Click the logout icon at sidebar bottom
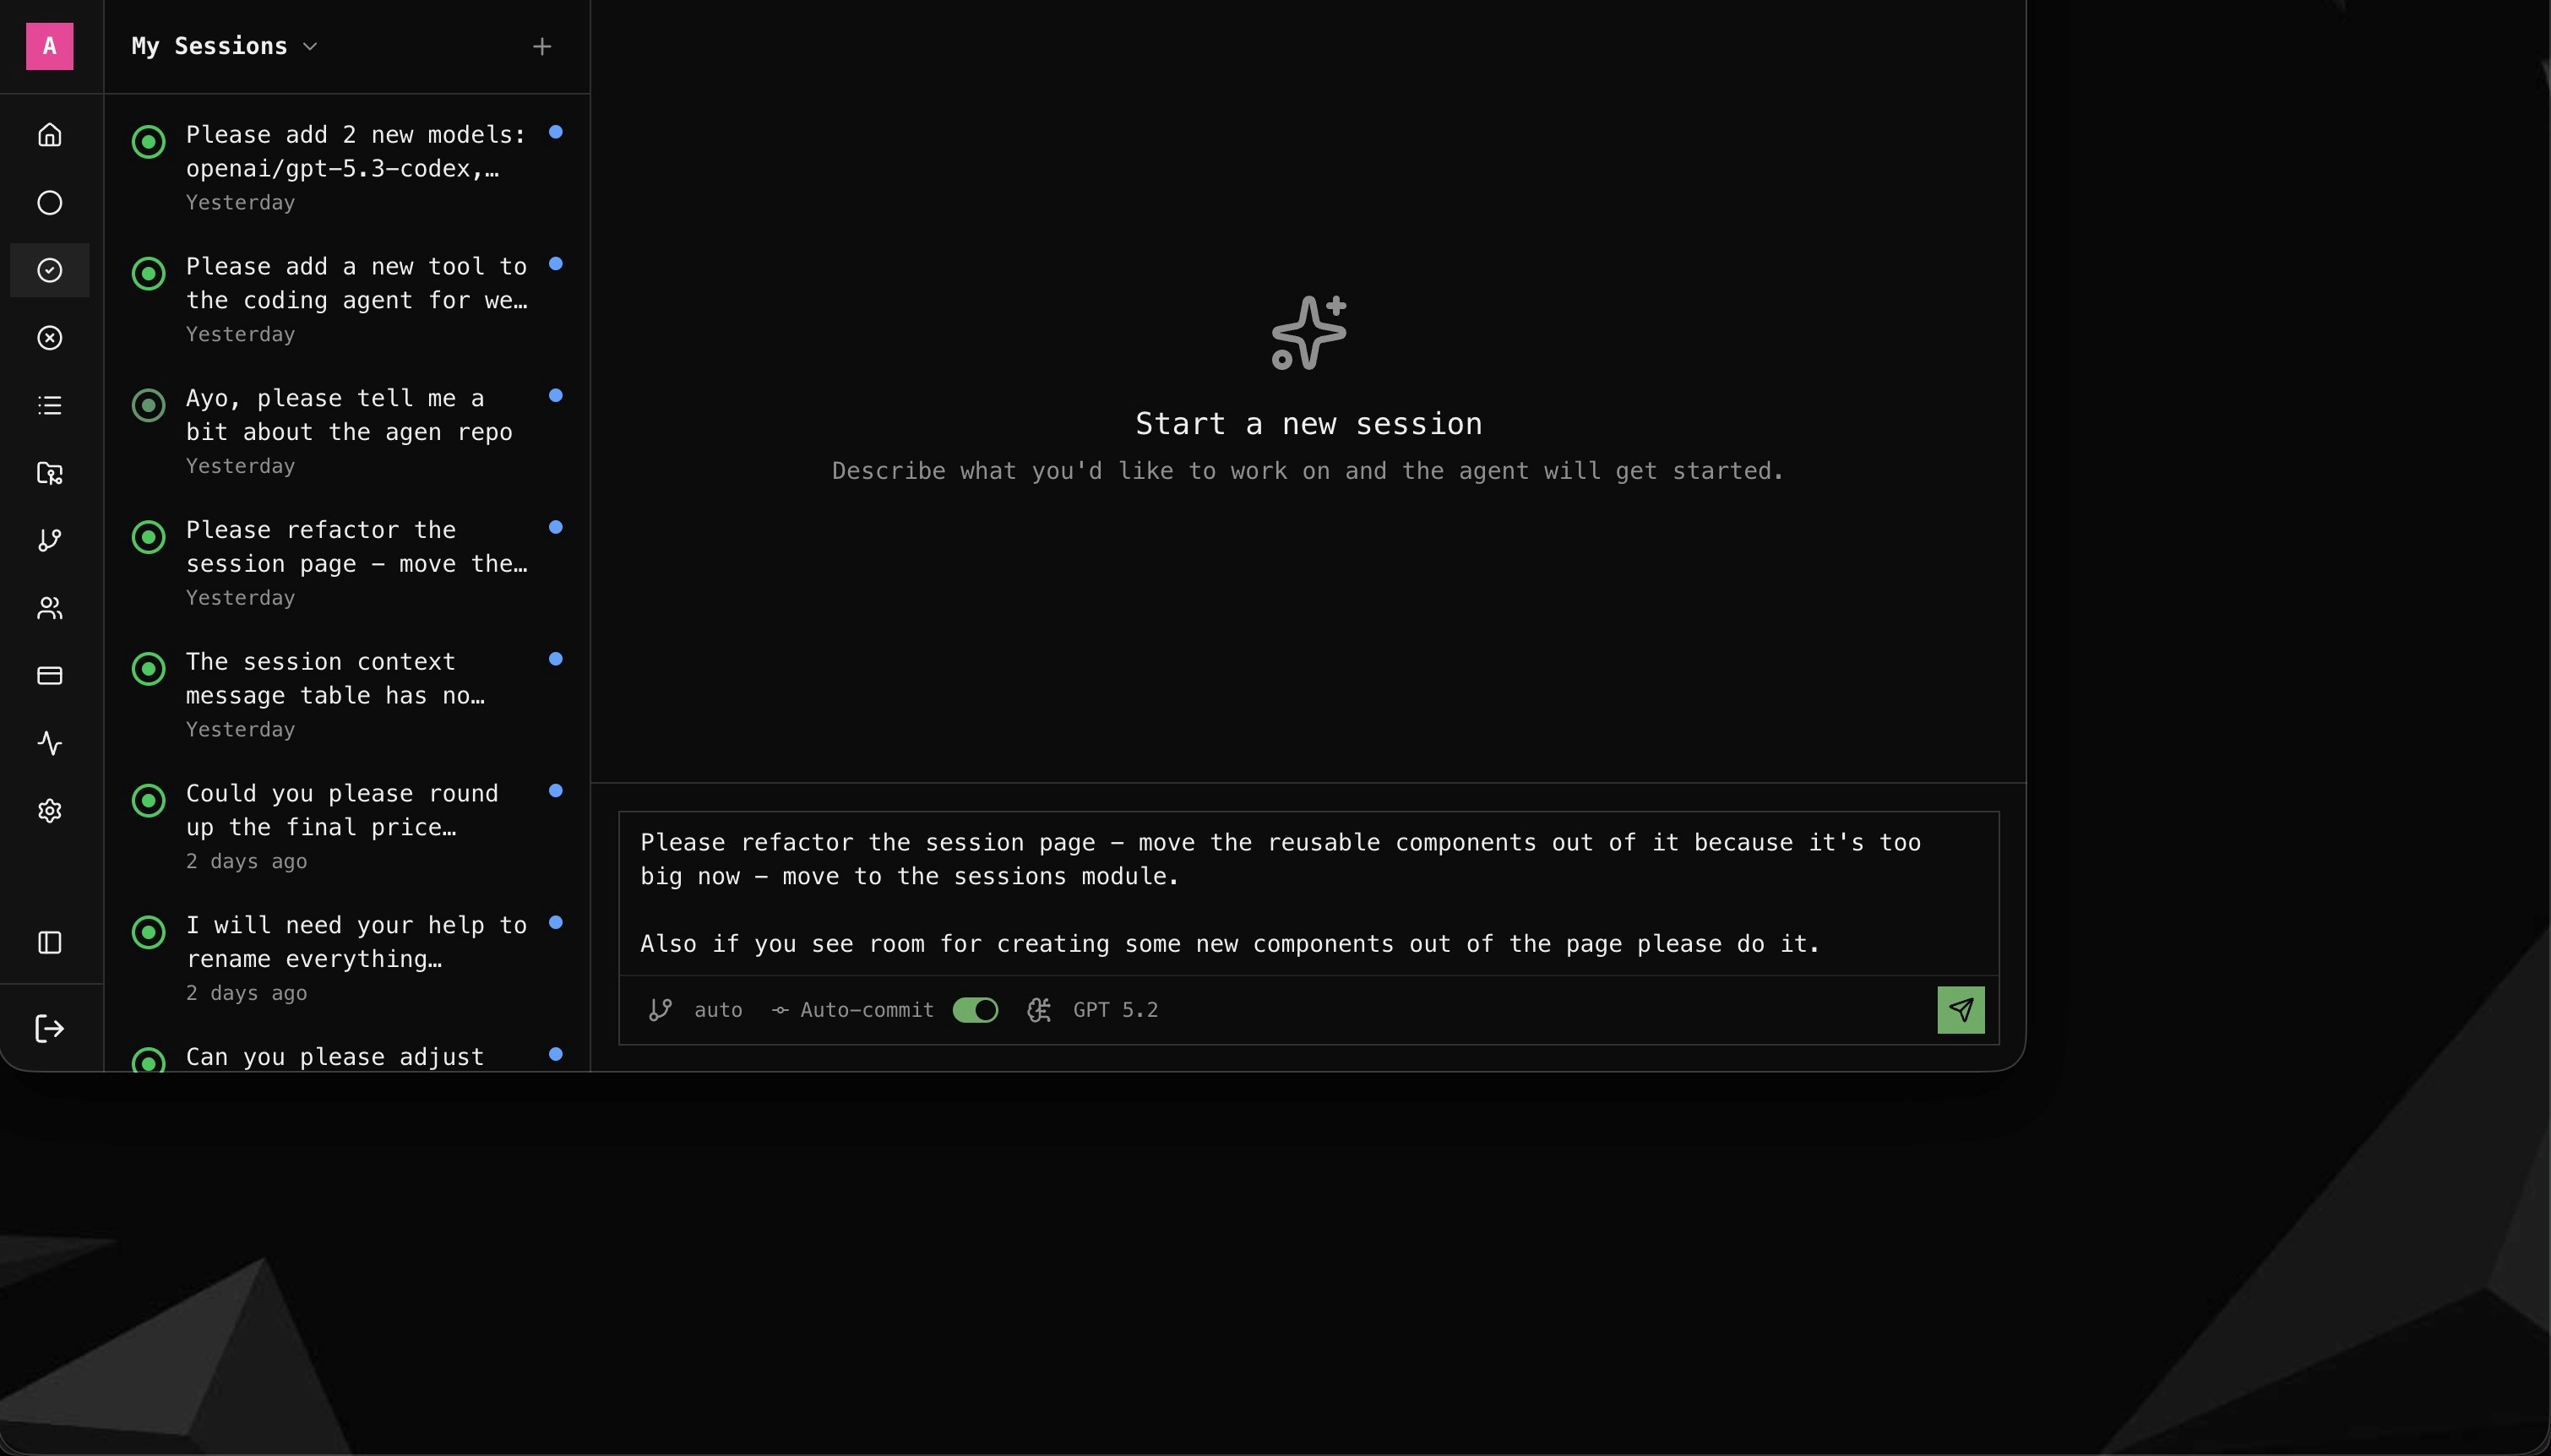 point(50,1028)
